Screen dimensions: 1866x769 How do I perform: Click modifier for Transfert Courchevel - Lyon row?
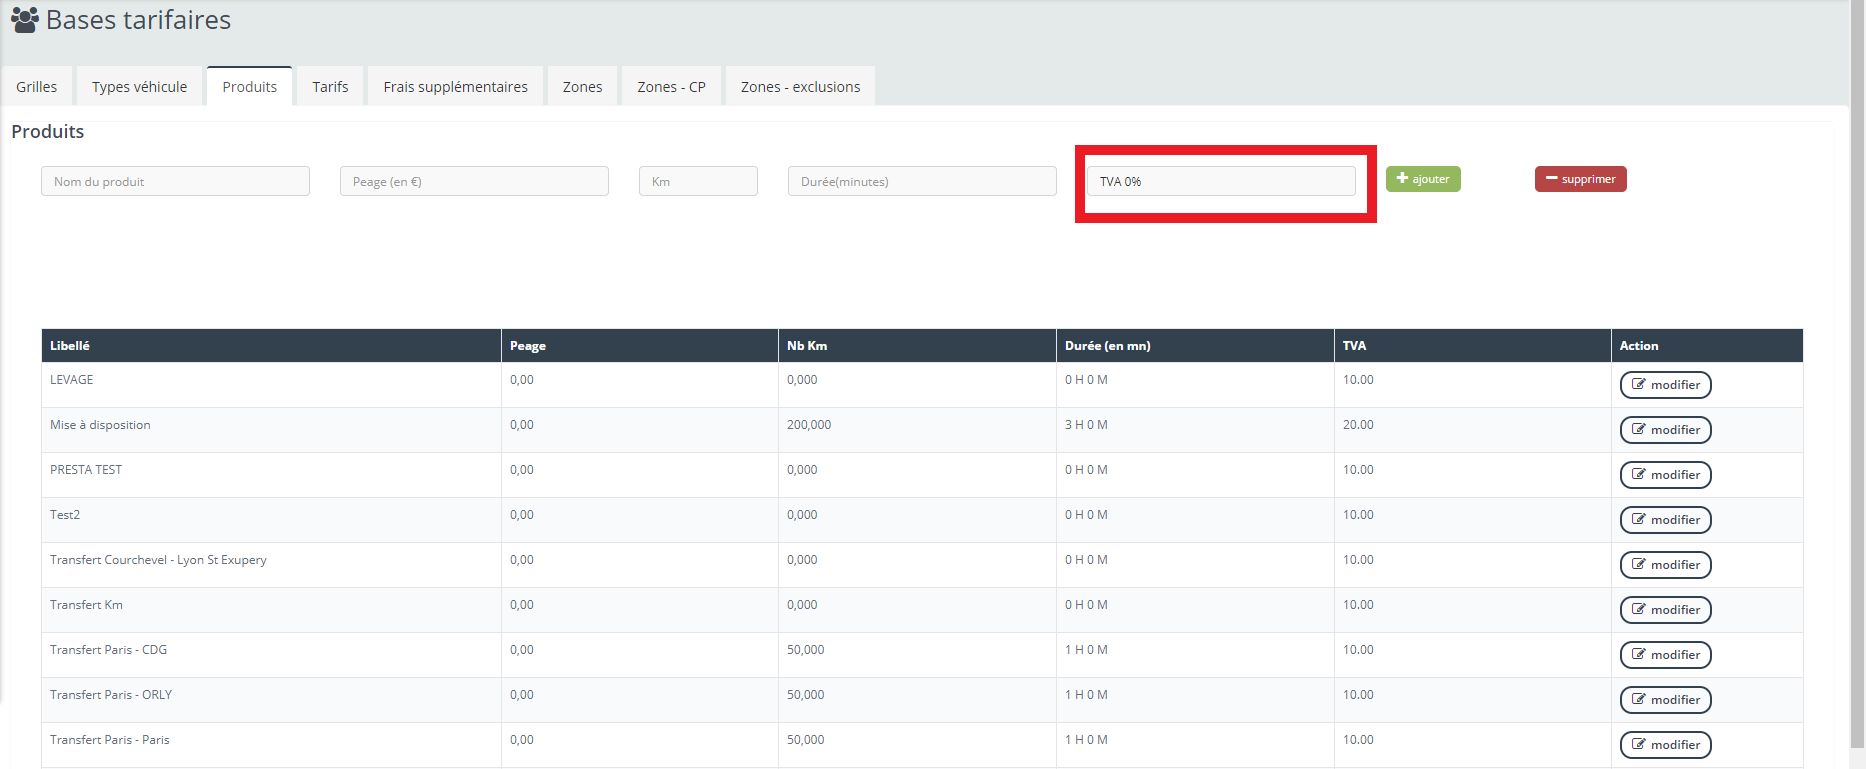pos(1665,565)
